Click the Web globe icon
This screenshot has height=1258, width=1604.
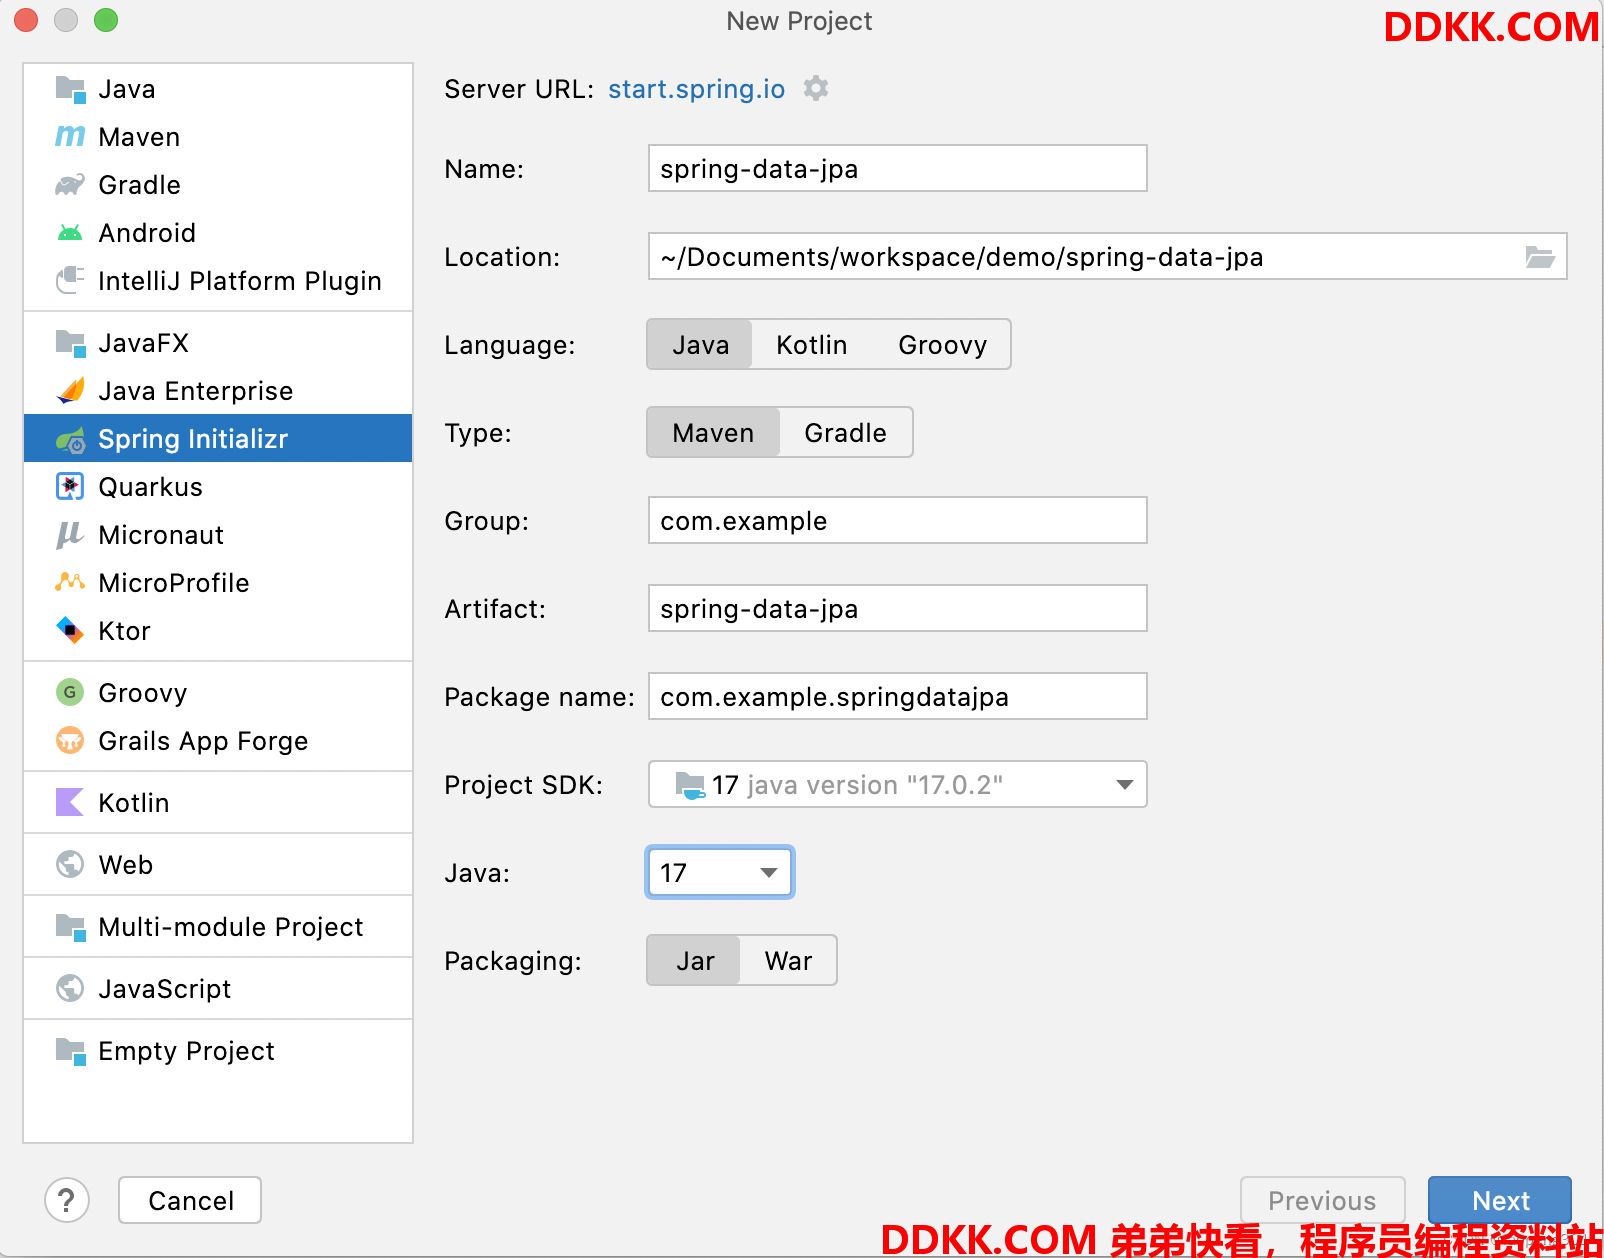[70, 864]
